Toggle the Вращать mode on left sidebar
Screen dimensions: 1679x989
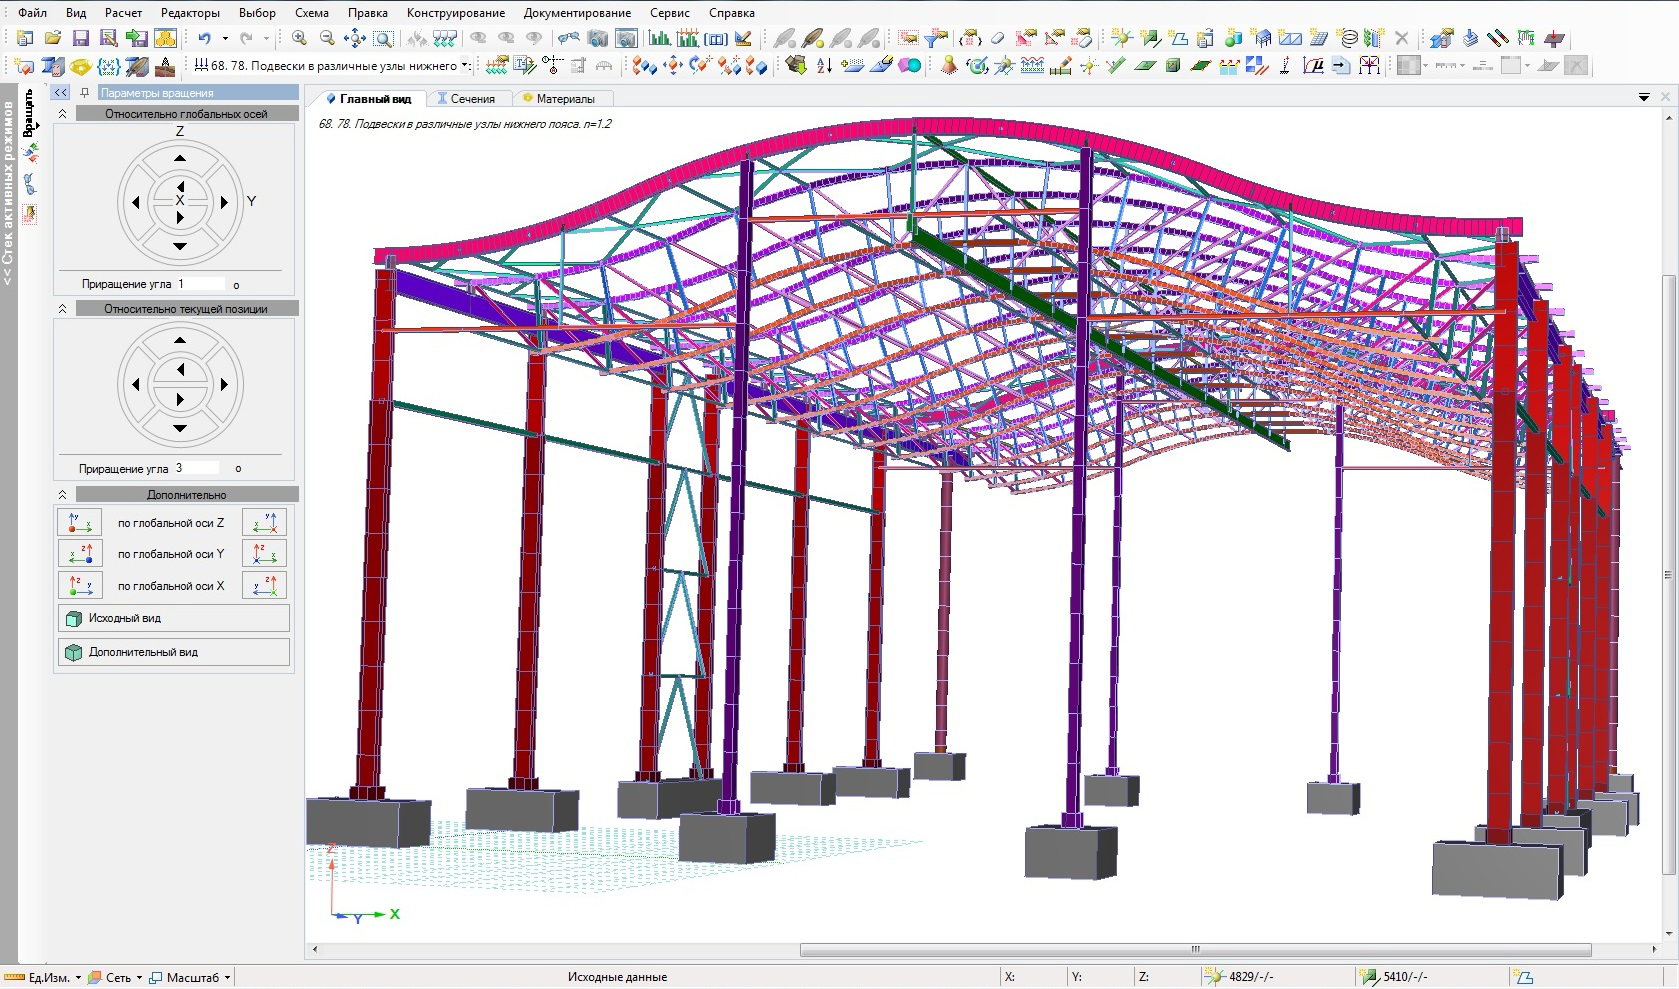coord(29,112)
